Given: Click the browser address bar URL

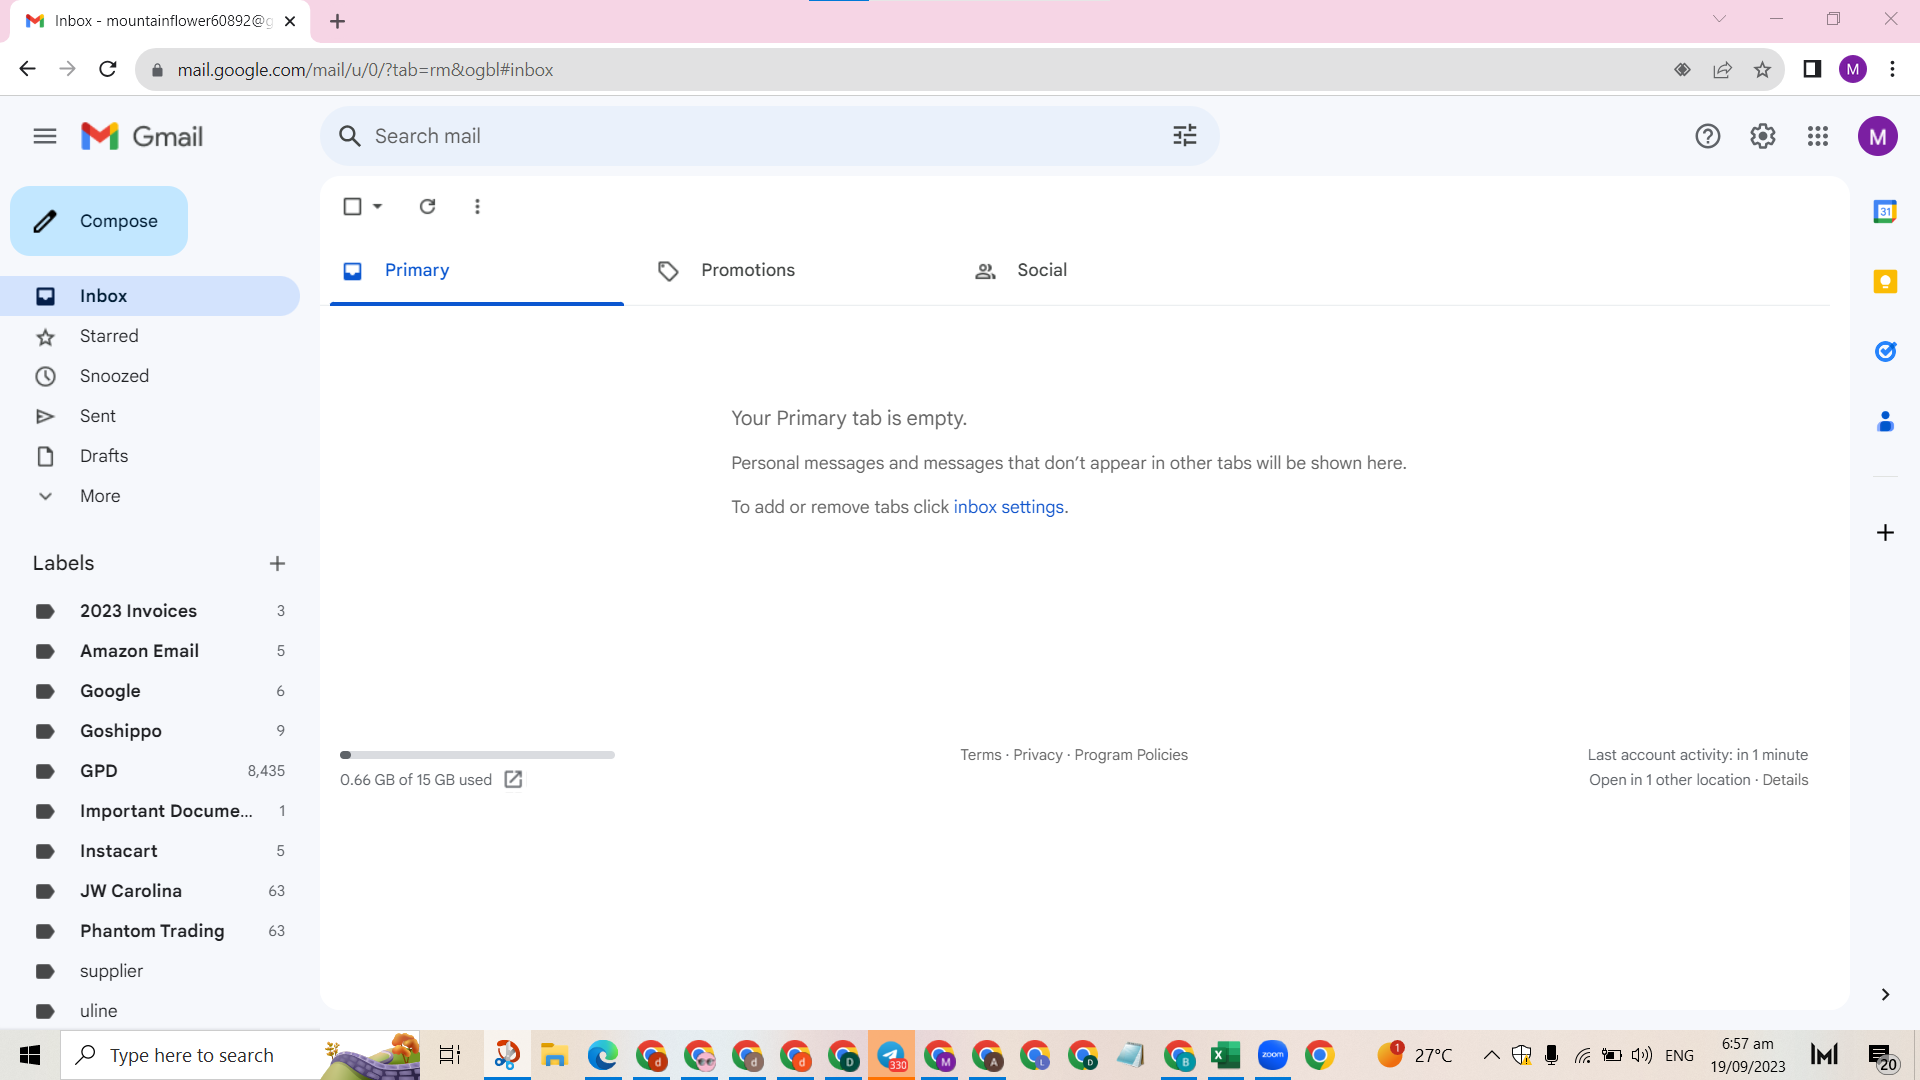Looking at the screenshot, I should (365, 70).
